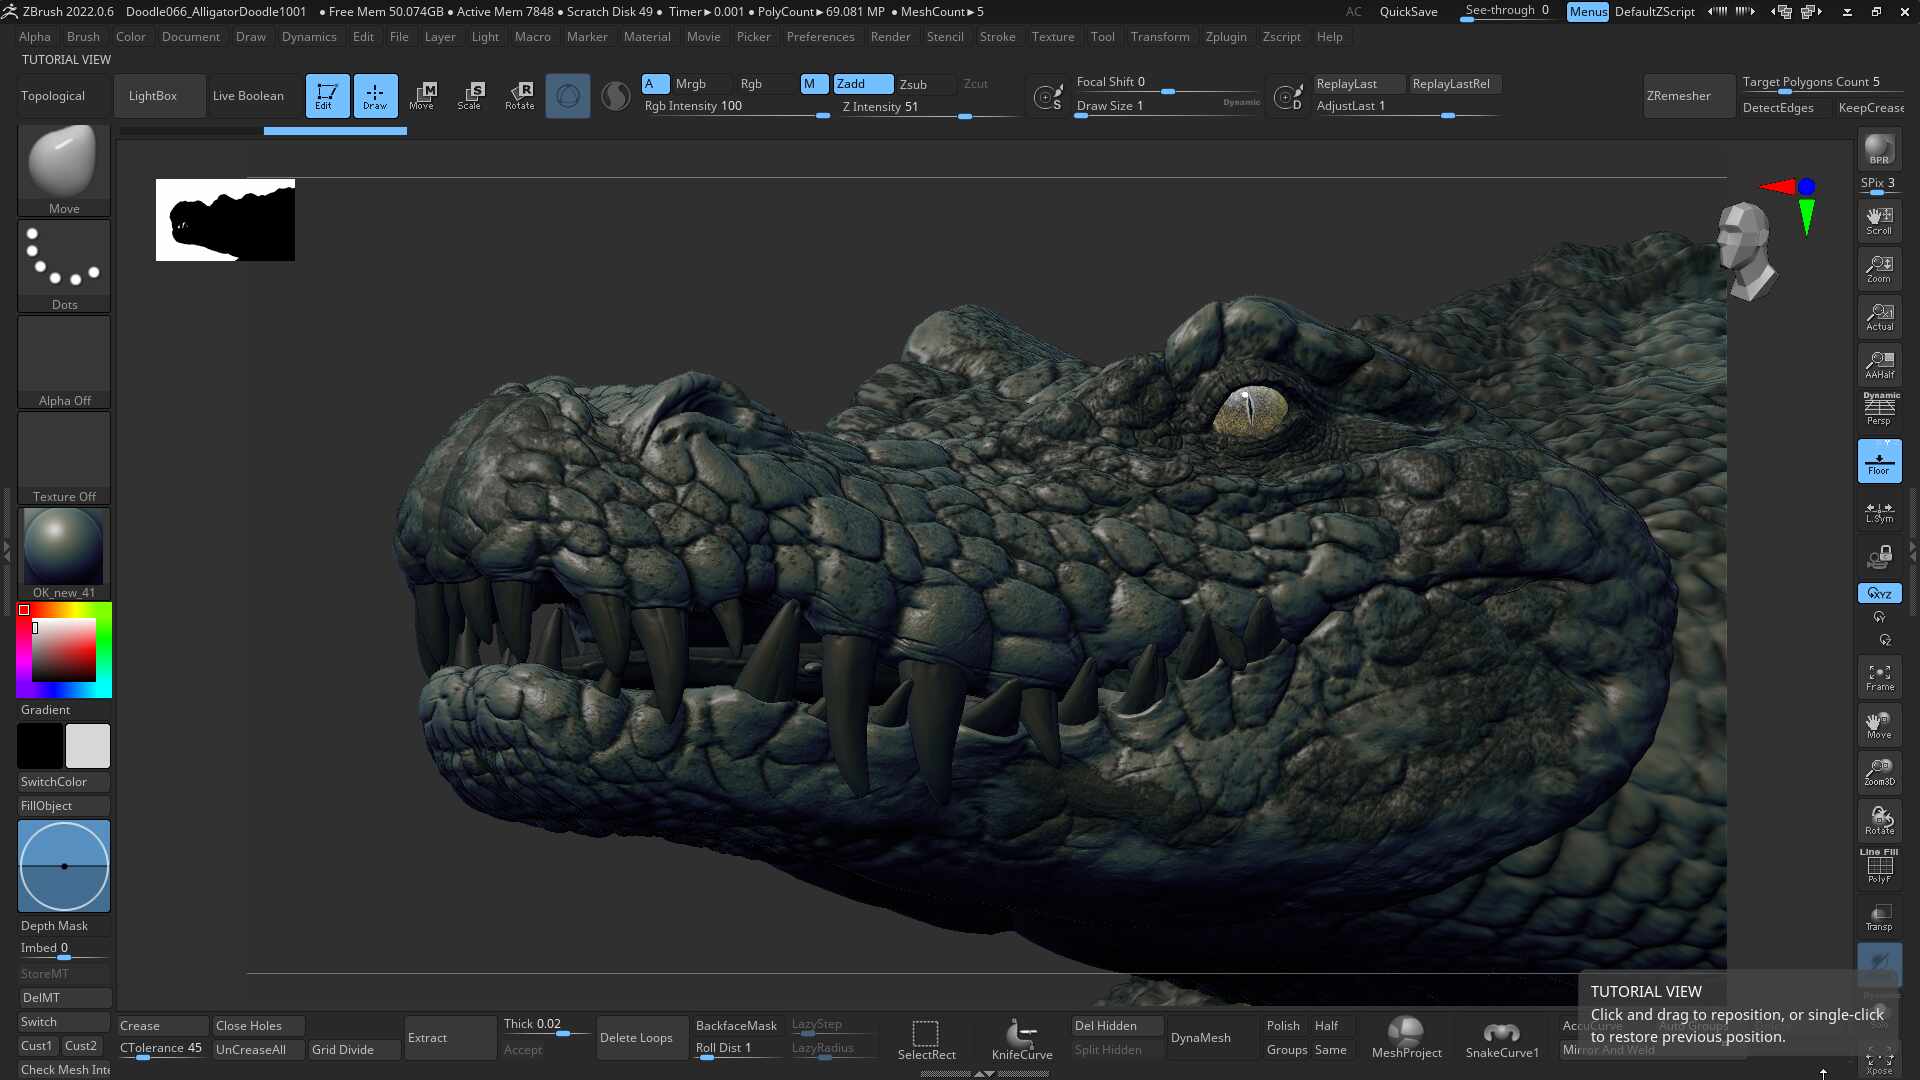The image size is (1920, 1080).
Task: Click the Rotate transform icon in top toolbar
Action: point(520,96)
